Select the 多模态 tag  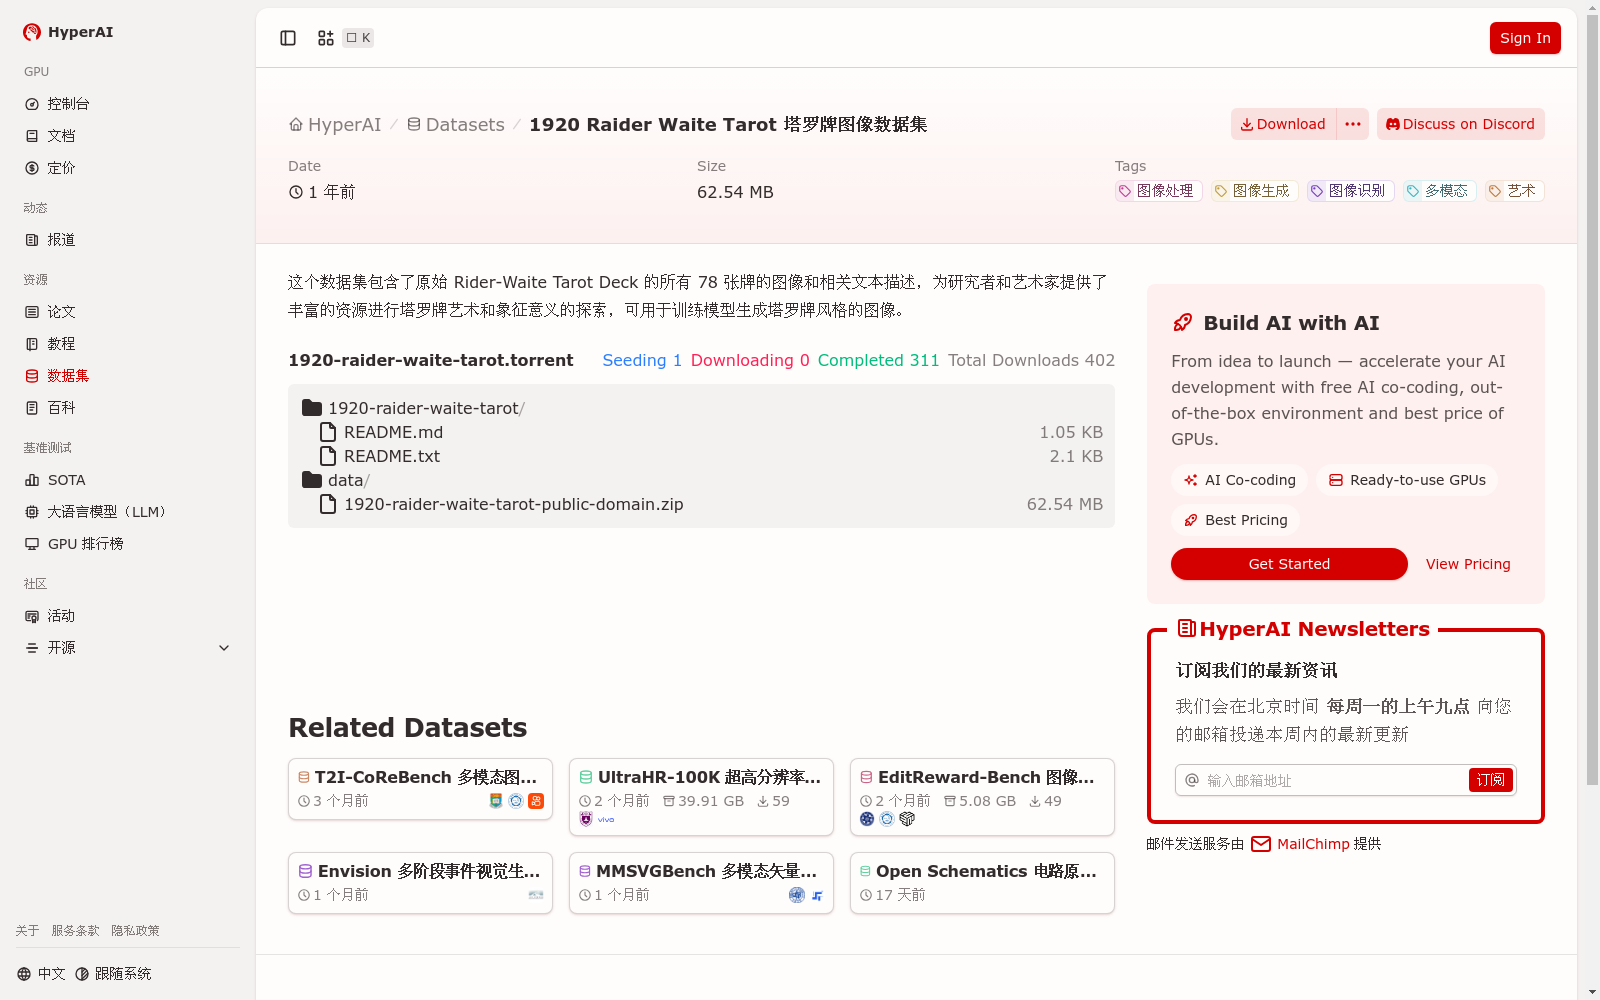1440,191
